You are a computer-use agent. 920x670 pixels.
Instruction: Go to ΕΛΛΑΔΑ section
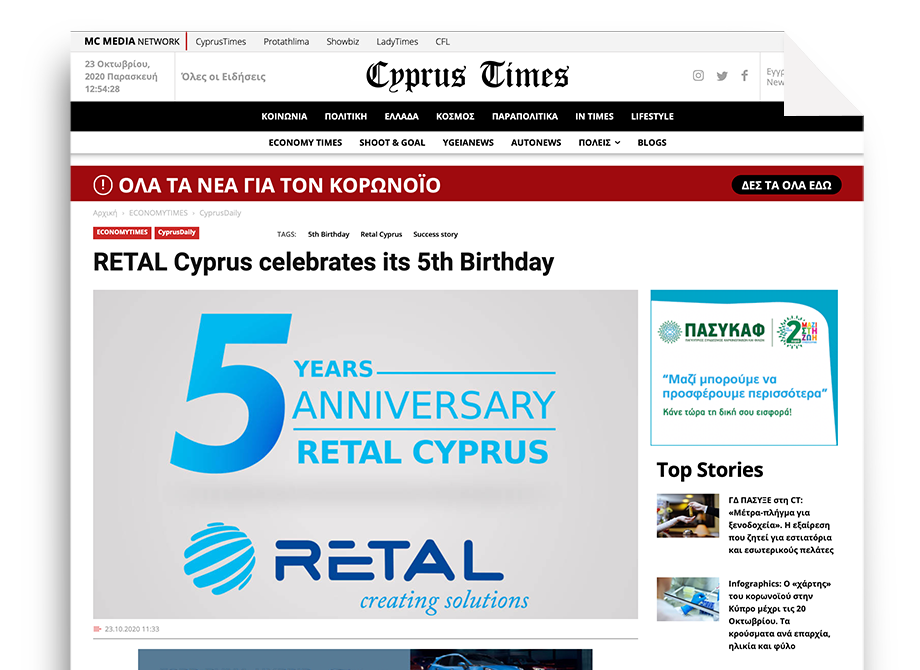[x=401, y=116]
